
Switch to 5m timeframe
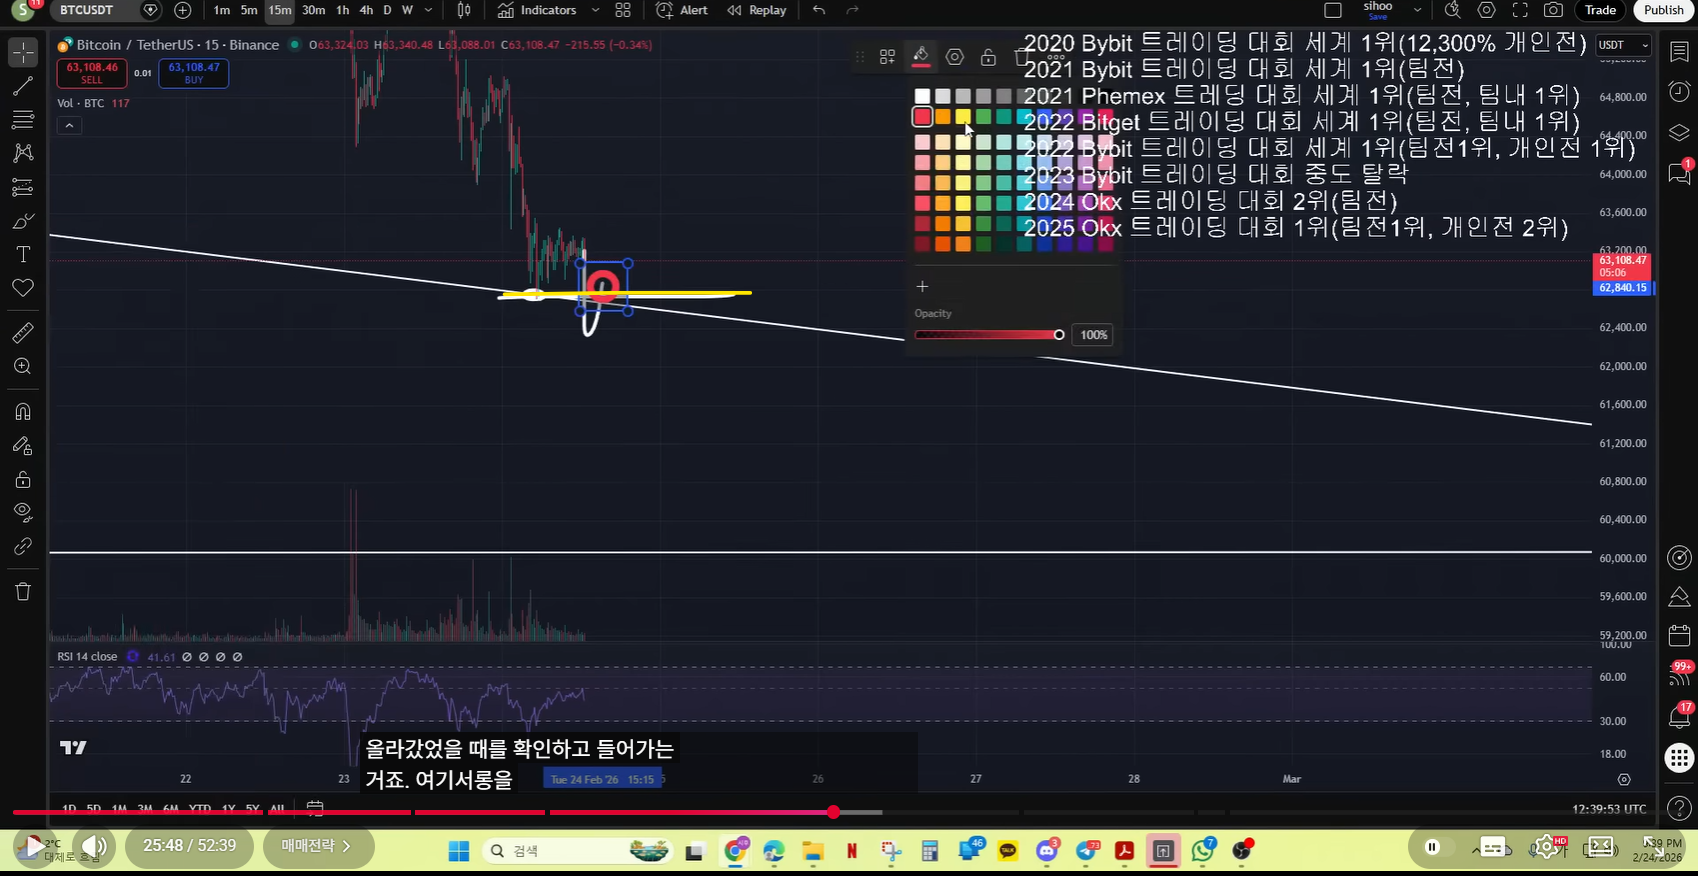tap(249, 10)
